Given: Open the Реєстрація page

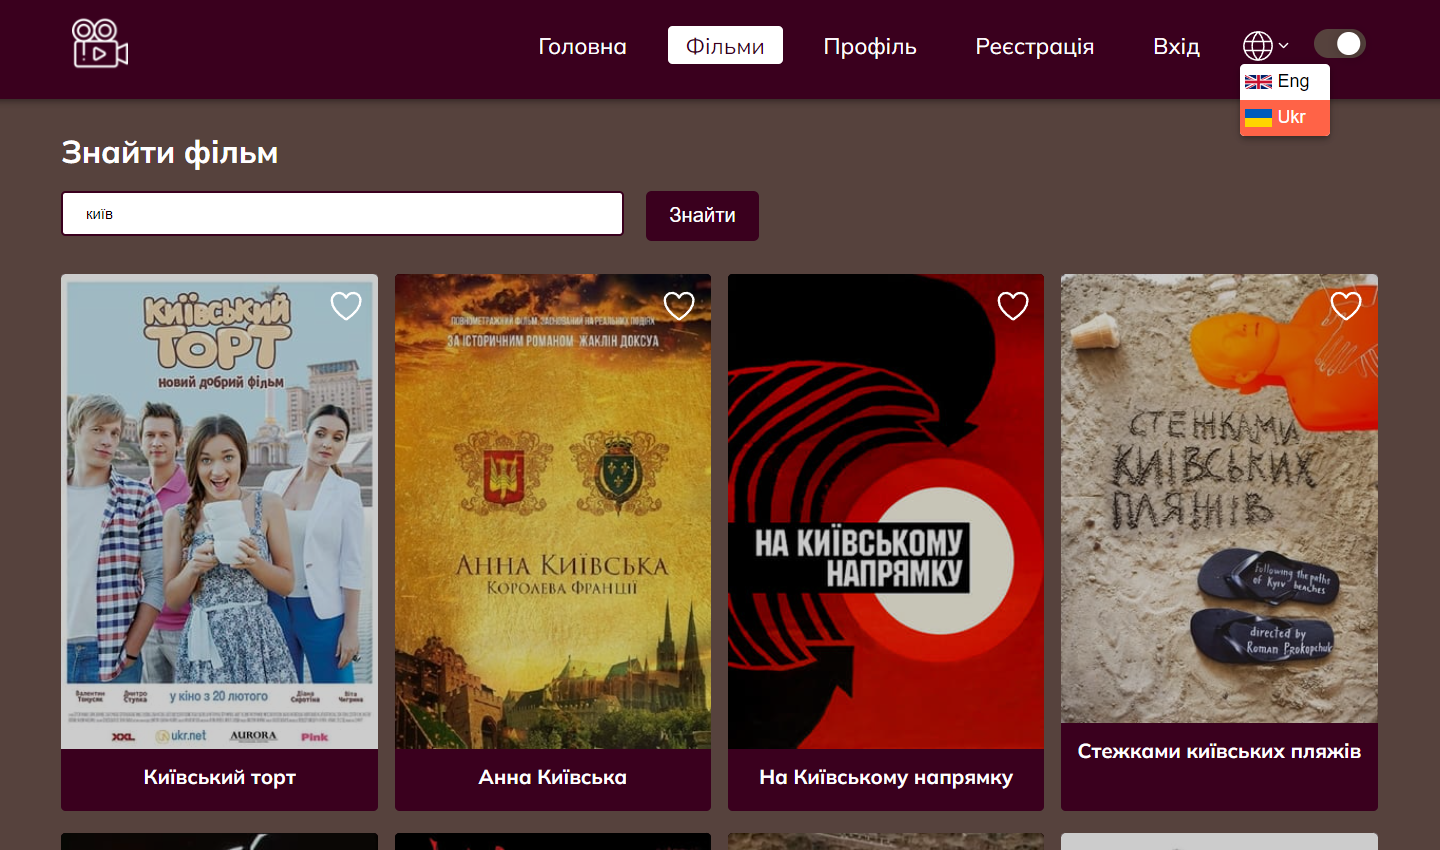Looking at the screenshot, I should pyautogui.click(x=1035, y=46).
